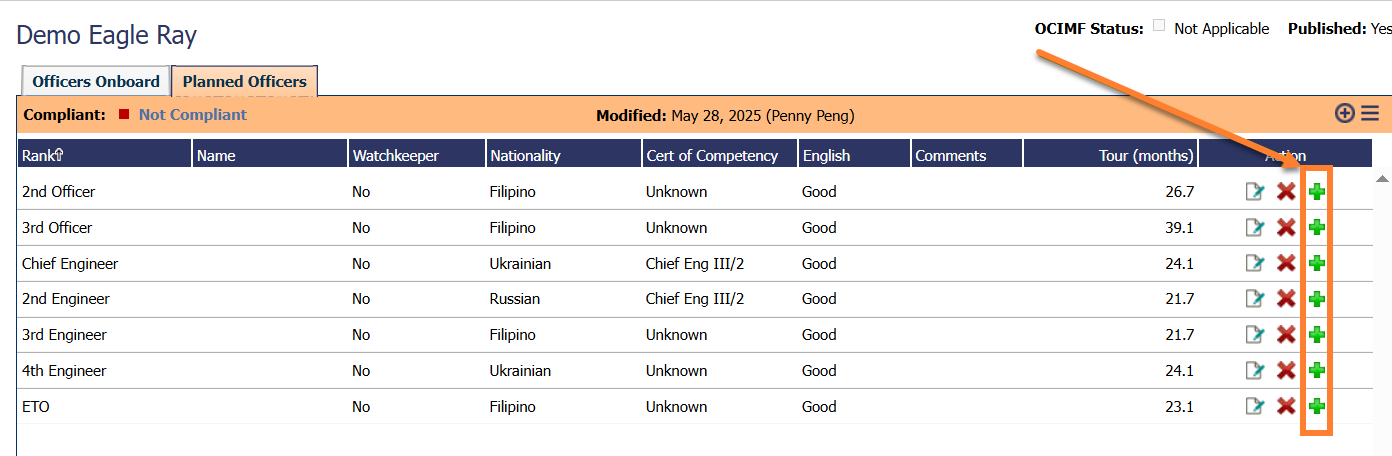Click the circled plus icon in header
Image resolution: width=1392 pixels, height=456 pixels.
1345,114
